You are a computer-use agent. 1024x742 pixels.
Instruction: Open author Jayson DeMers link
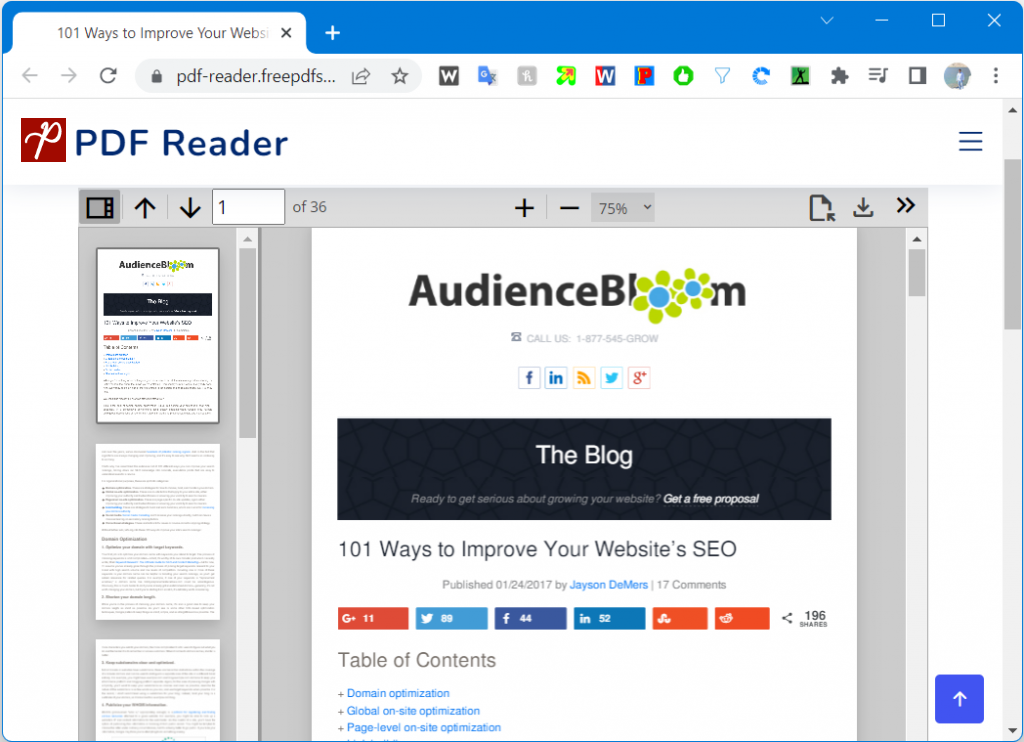[x=609, y=585]
